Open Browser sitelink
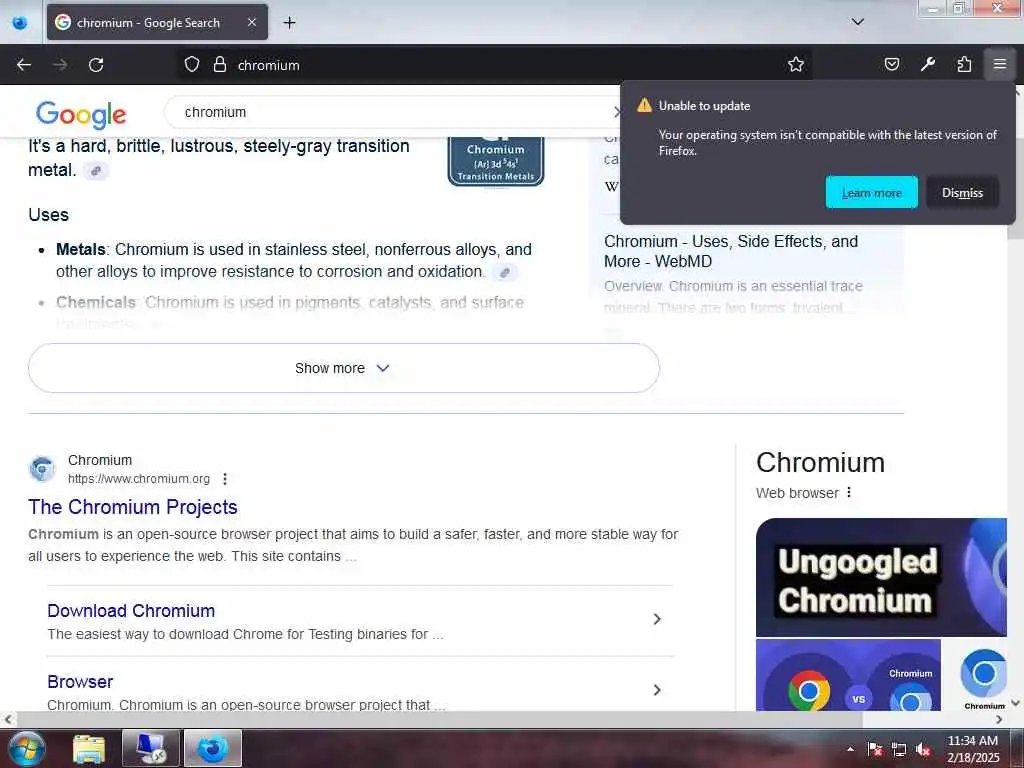 [80, 682]
